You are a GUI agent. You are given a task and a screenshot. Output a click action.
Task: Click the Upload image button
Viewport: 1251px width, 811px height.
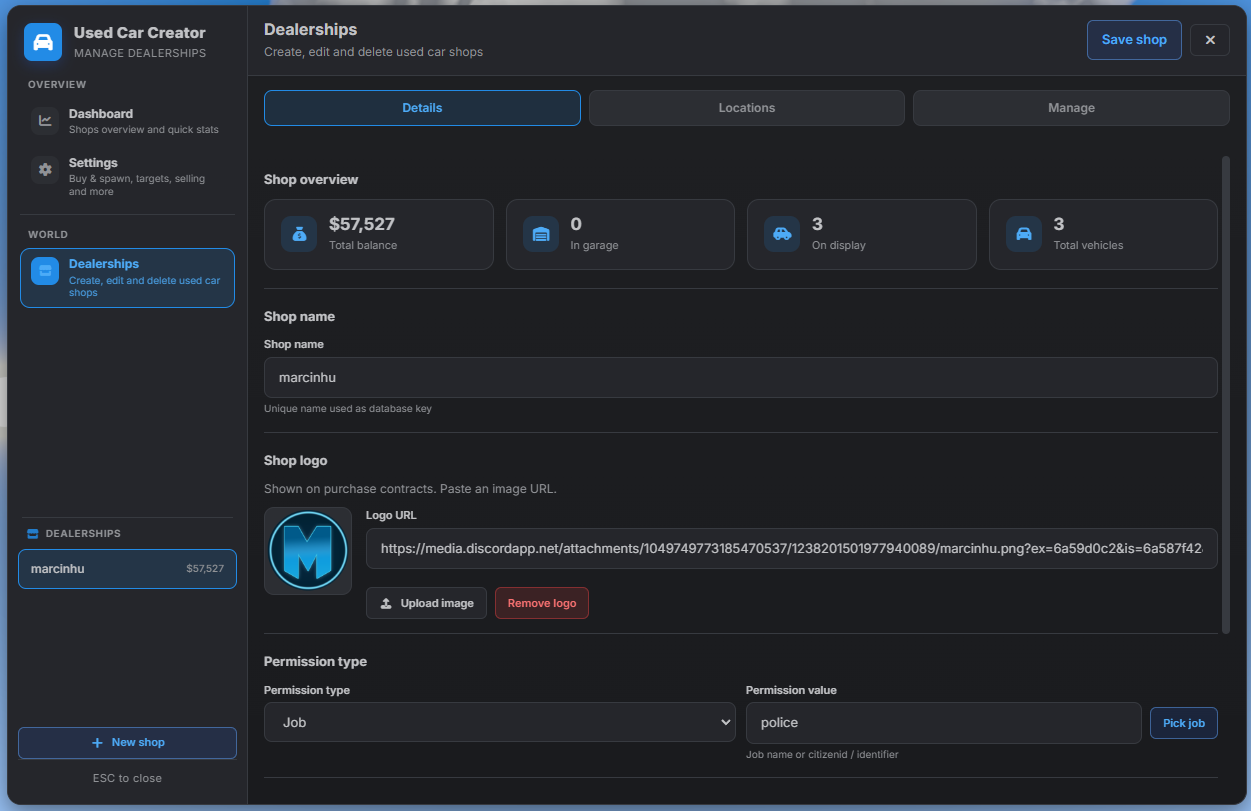coord(426,603)
